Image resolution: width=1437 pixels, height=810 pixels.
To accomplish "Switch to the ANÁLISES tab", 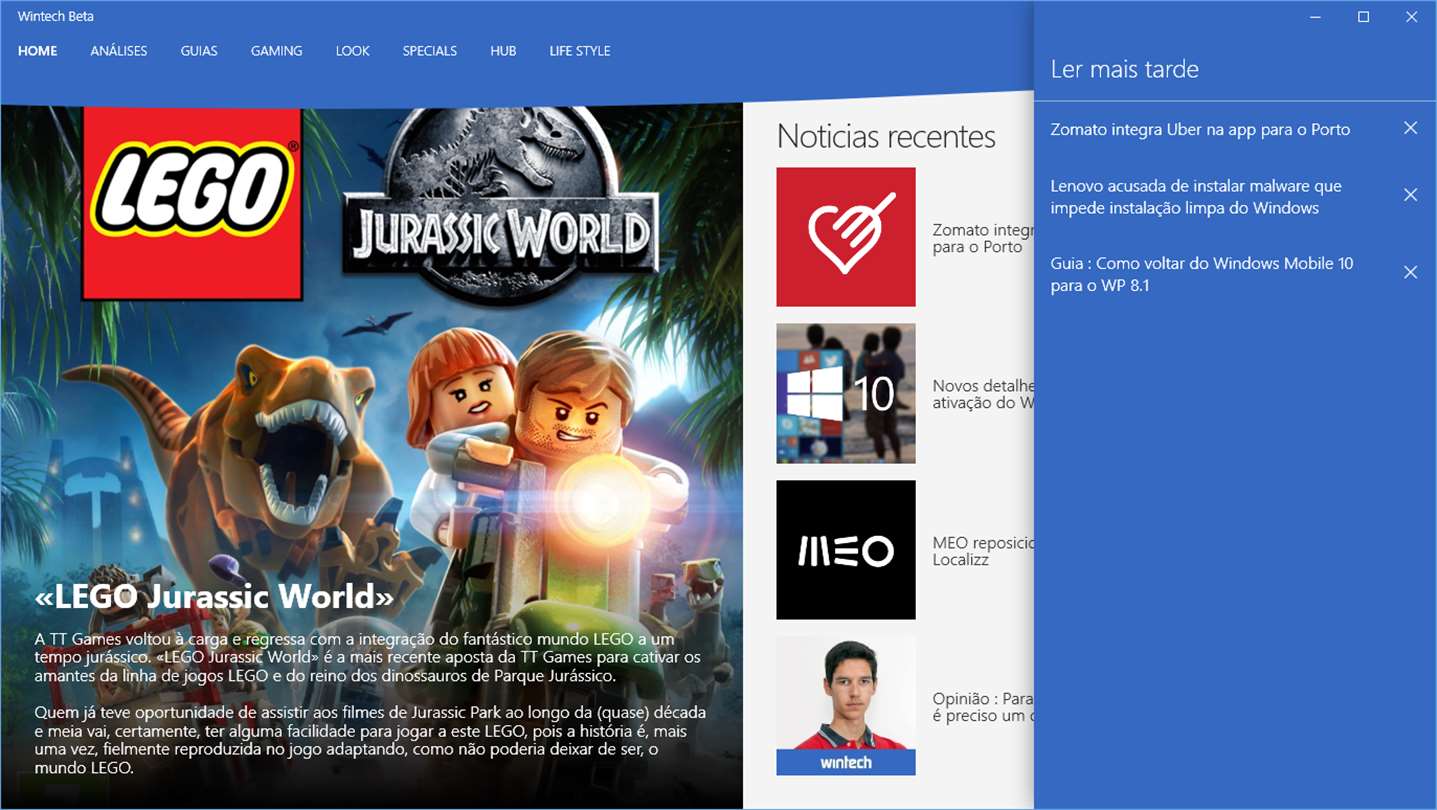I will click(119, 51).
